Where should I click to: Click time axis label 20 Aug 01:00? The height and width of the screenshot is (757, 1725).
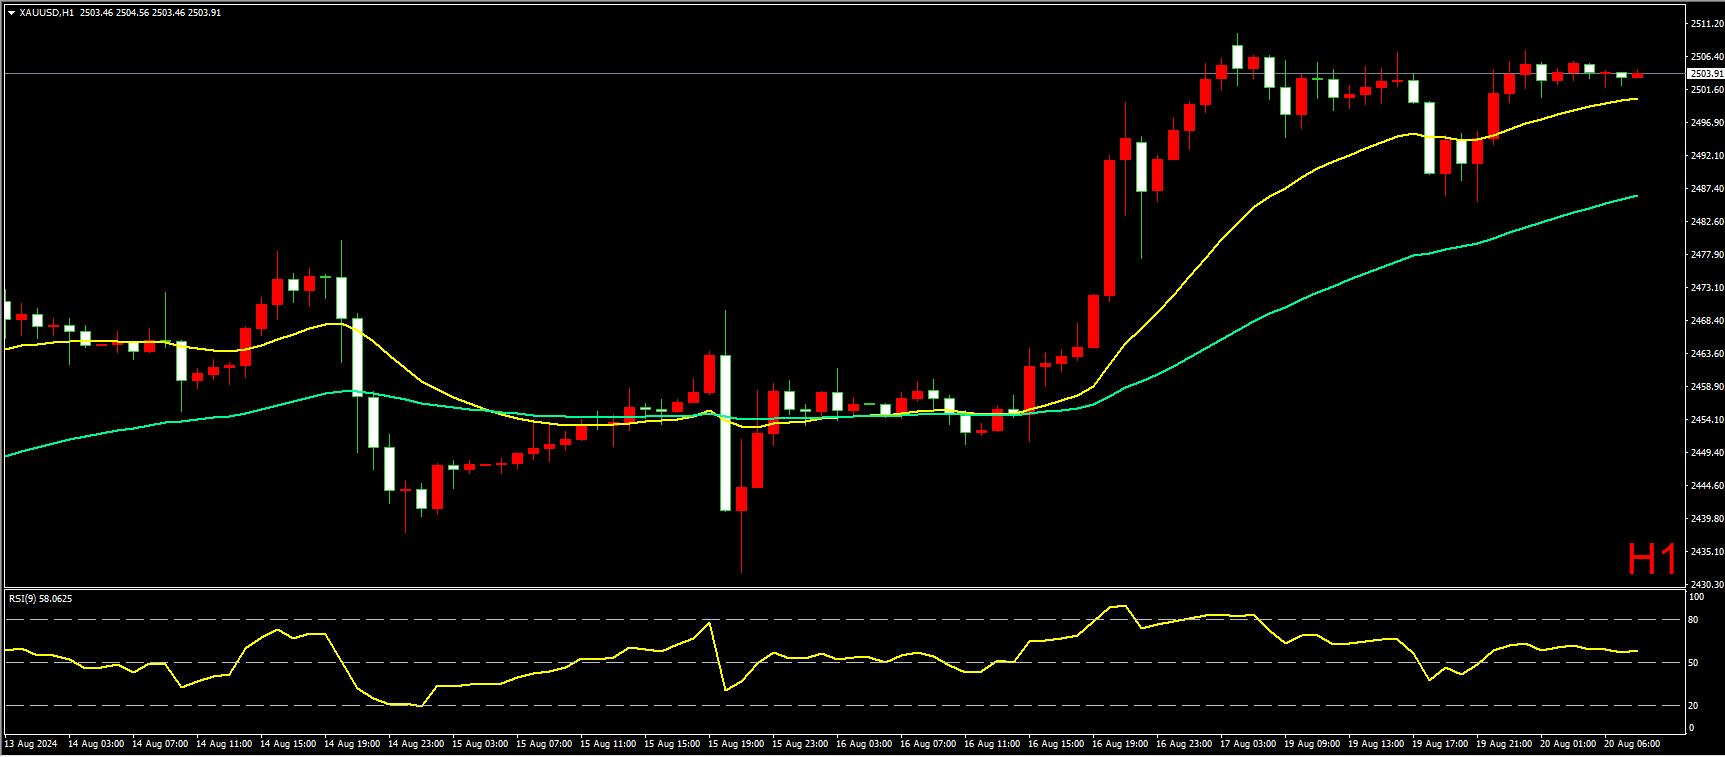pyautogui.click(x=1568, y=744)
